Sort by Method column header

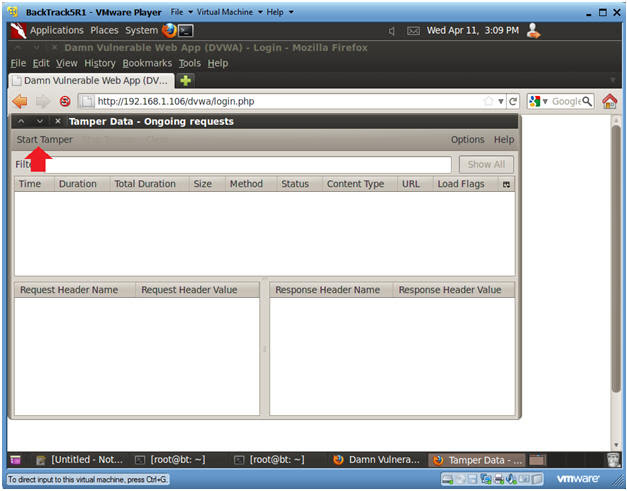click(x=251, y=184)
